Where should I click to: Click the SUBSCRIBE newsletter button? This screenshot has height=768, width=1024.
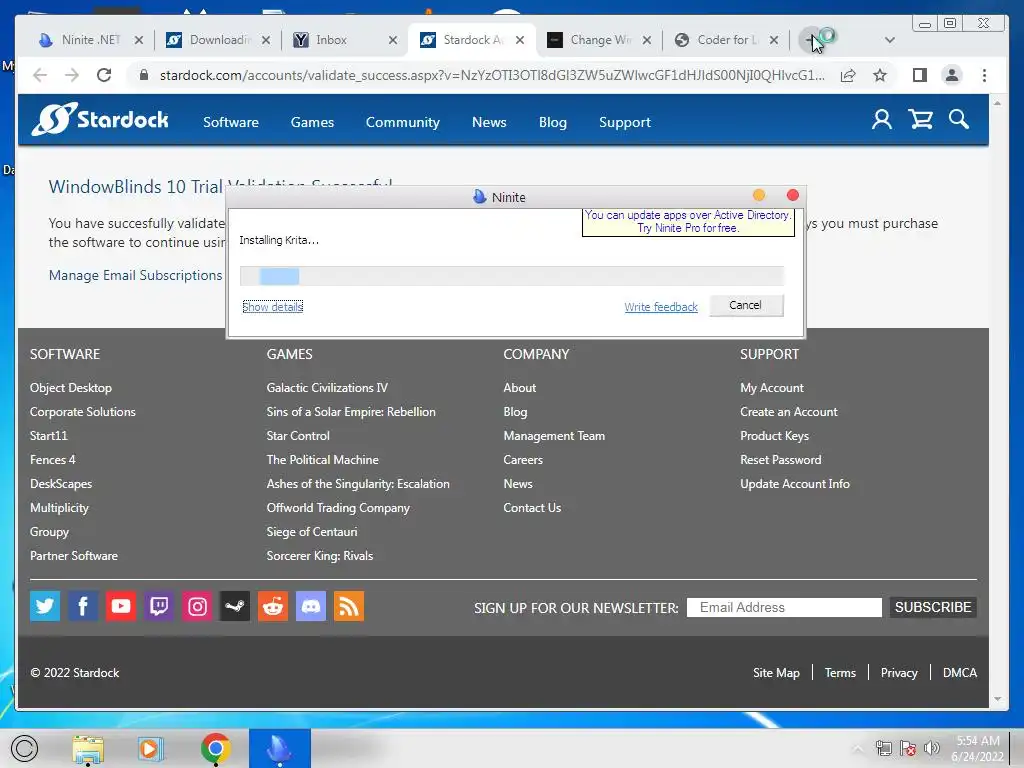(x=933, y=607)
